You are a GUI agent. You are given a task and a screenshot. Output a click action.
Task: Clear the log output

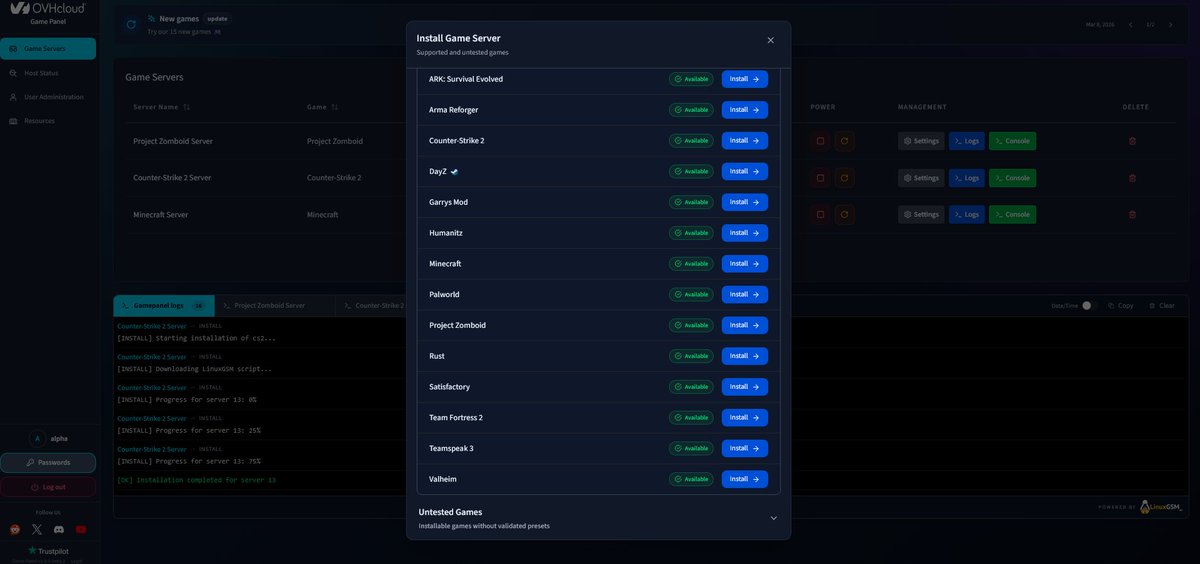coord(1161,305)
